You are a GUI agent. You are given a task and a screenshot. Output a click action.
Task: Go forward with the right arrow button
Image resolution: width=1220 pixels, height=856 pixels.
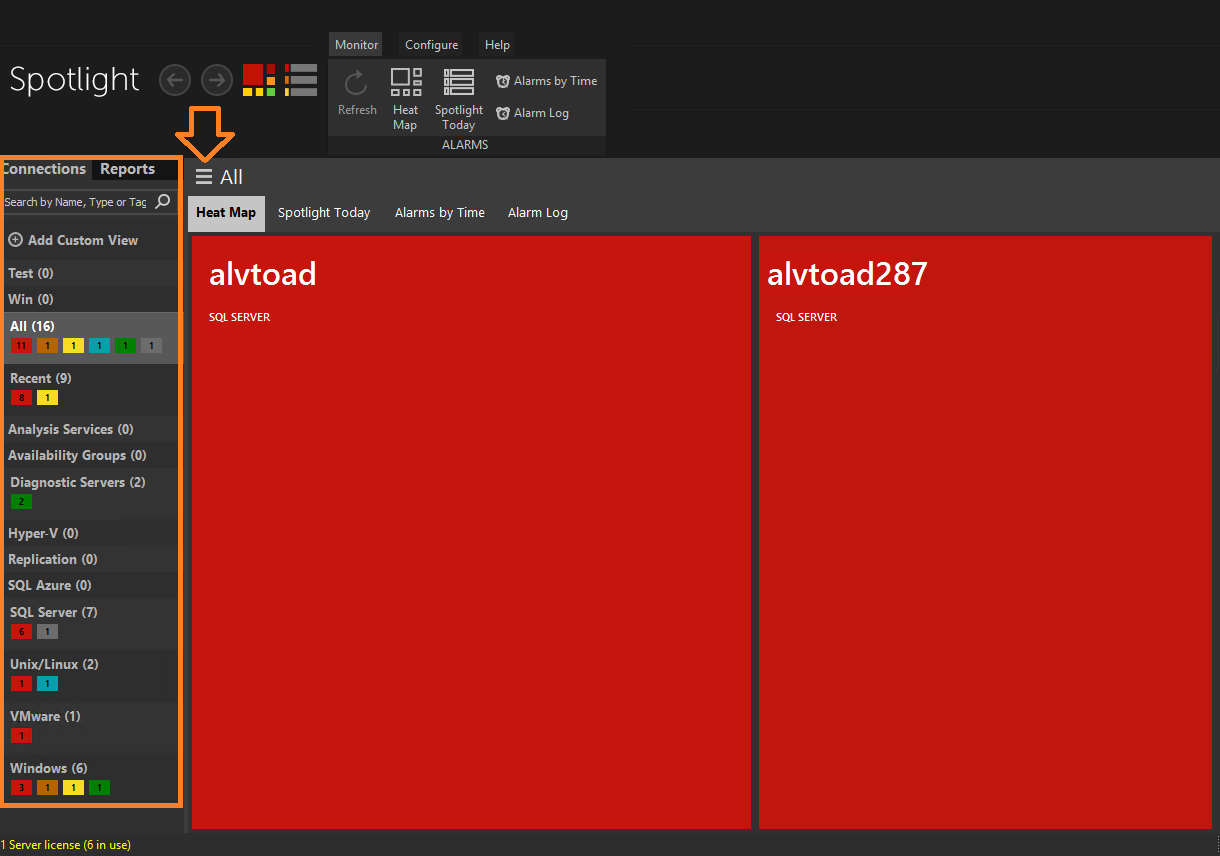tap(217, 79)
